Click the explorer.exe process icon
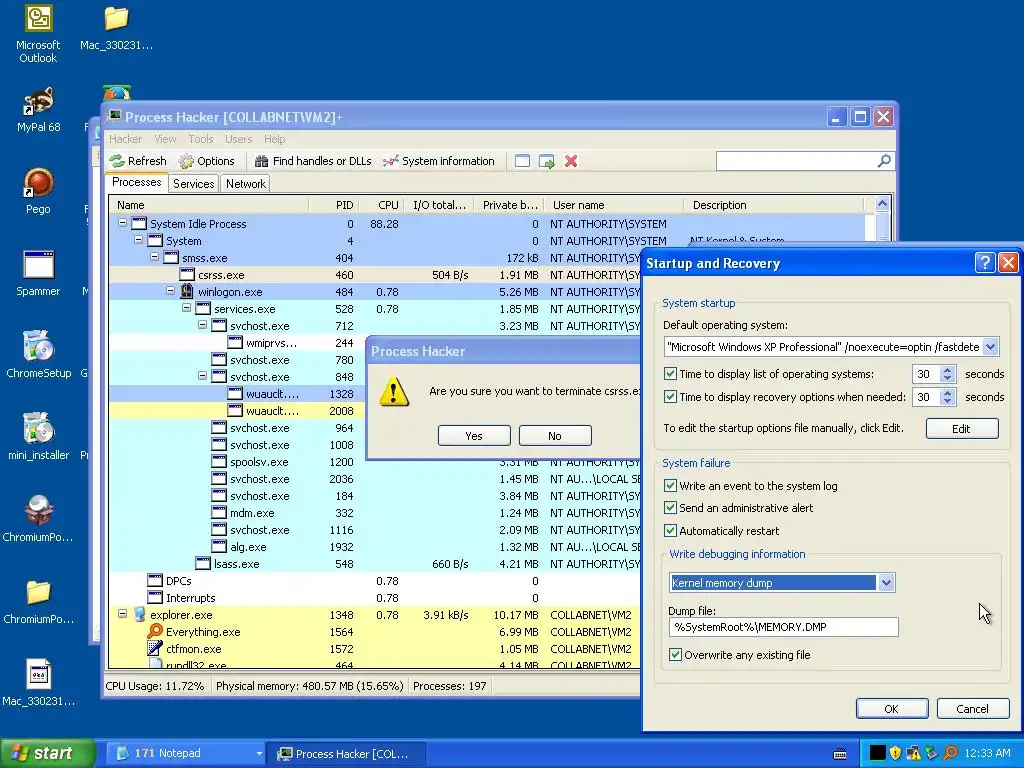 click(140, 615)
